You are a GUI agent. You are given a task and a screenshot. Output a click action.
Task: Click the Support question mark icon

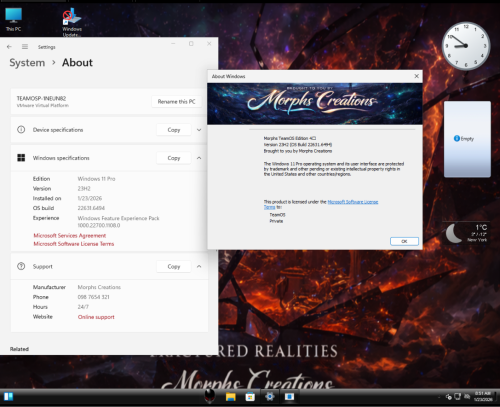coord(21,266)
